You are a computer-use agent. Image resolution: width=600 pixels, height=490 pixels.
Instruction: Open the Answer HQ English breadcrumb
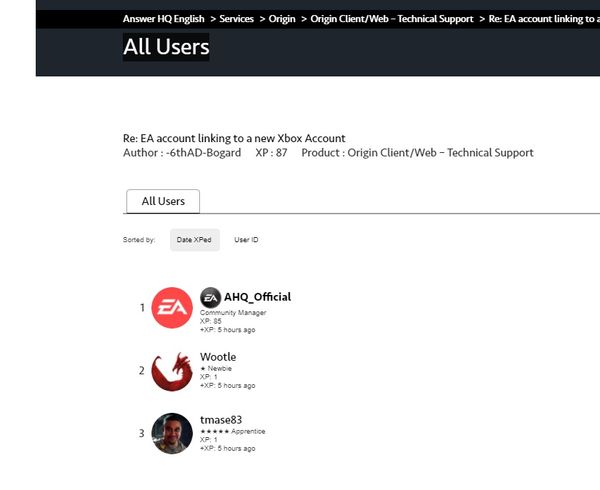163,19
